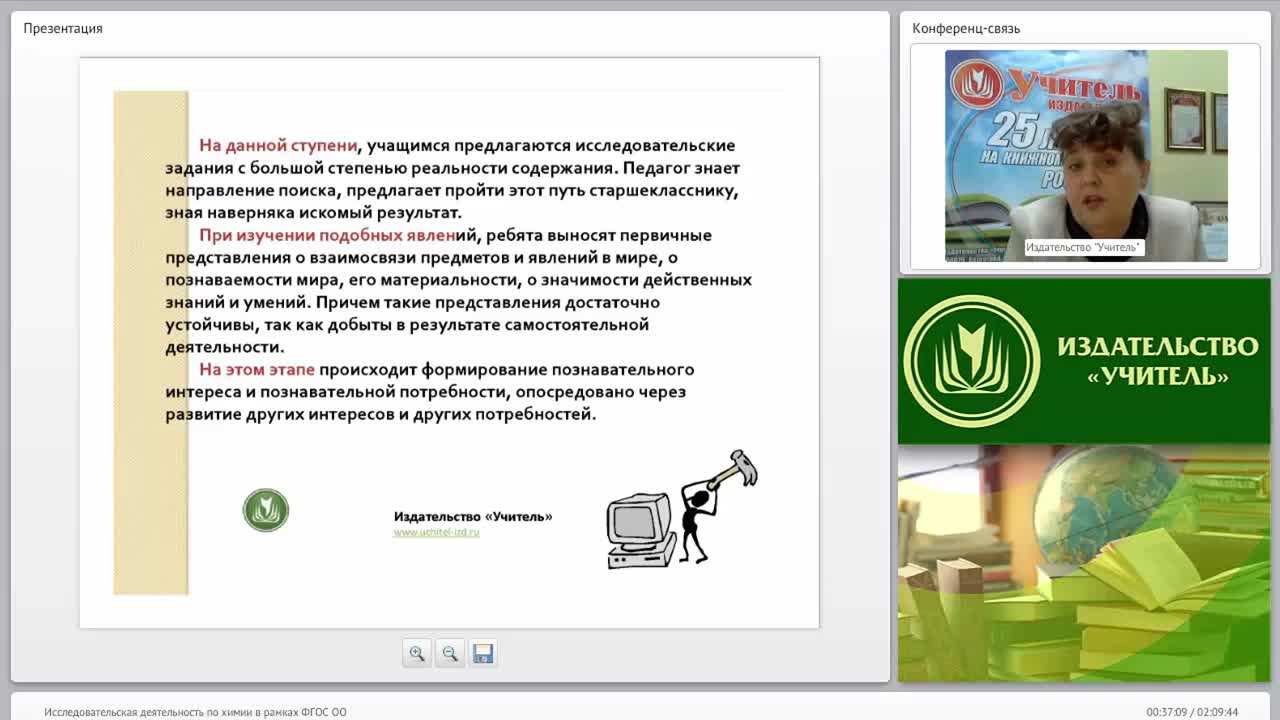Viewport: 1280px width, 720px height.
Task: Click the red heading "При изучении подобных явлений"
Action: click(340, 236)
